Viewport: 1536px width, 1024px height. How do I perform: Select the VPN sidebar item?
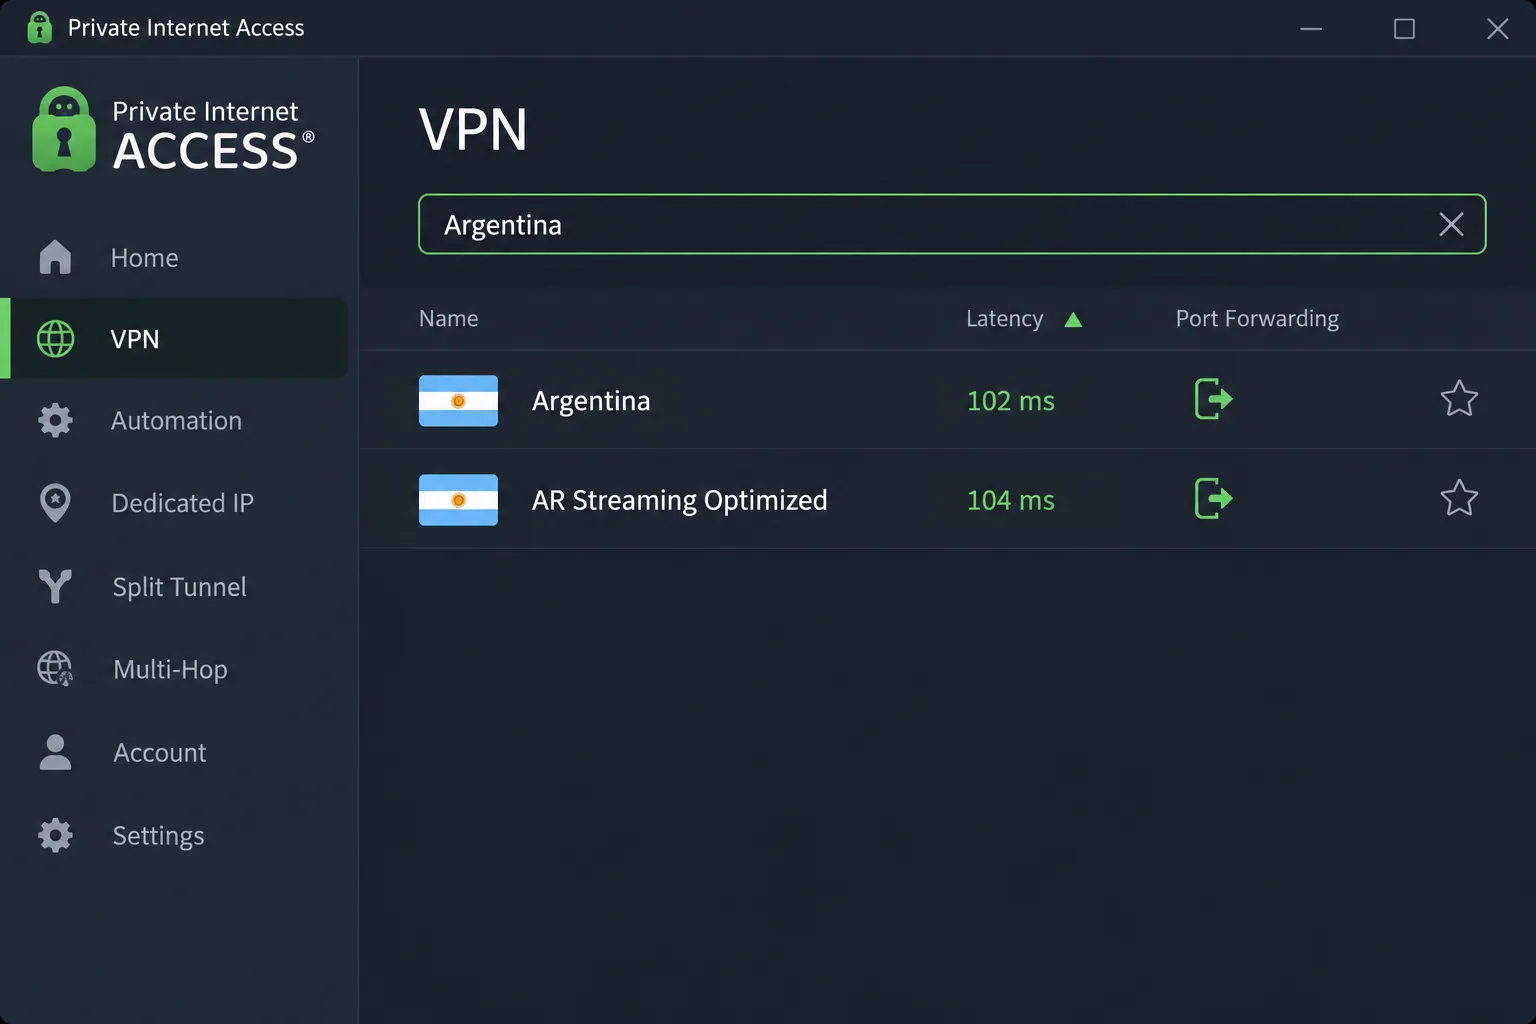(x=175, y=338)
